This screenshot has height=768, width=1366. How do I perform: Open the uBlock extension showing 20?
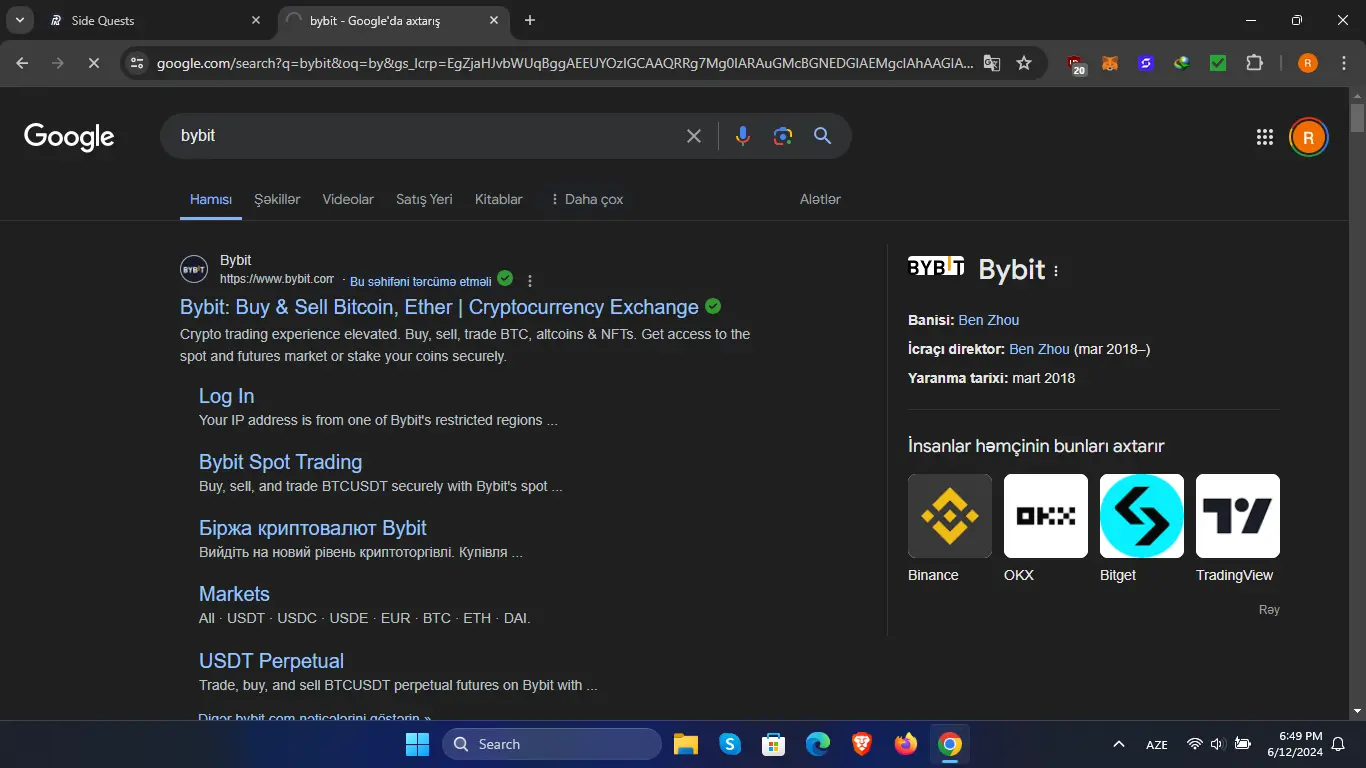pos(1076,64)
